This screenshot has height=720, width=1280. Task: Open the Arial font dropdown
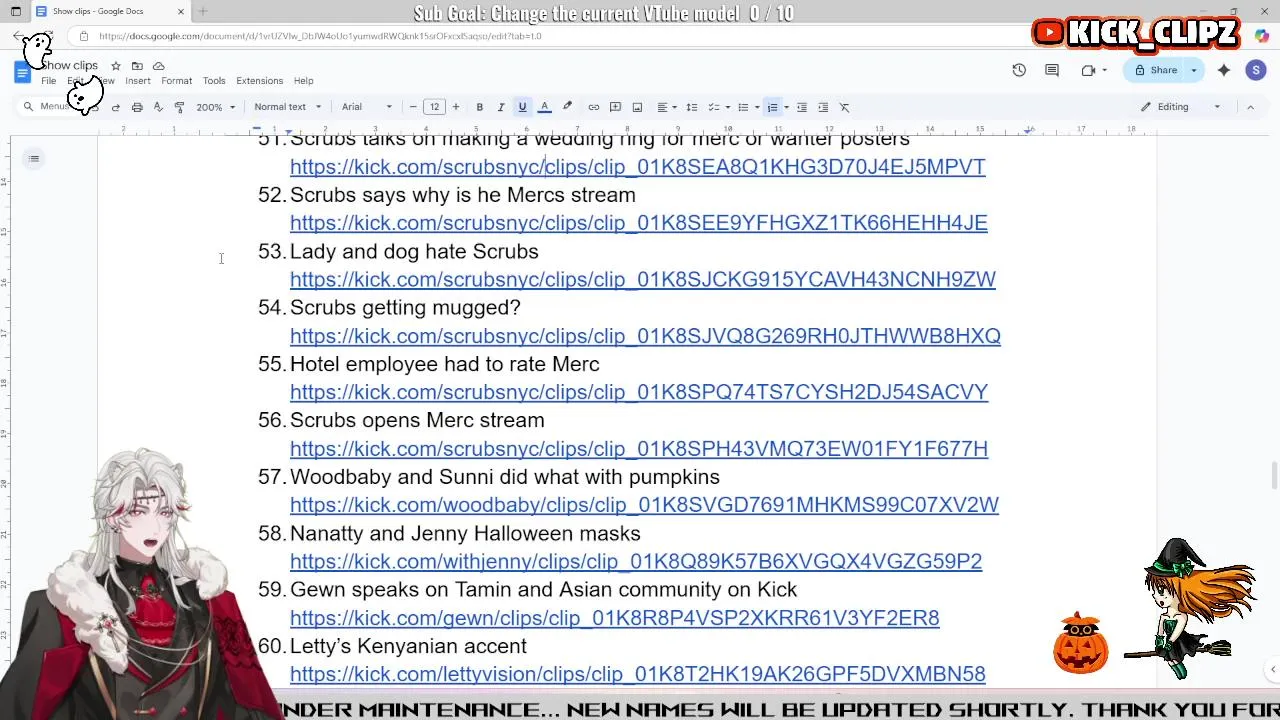click(367, 107)
